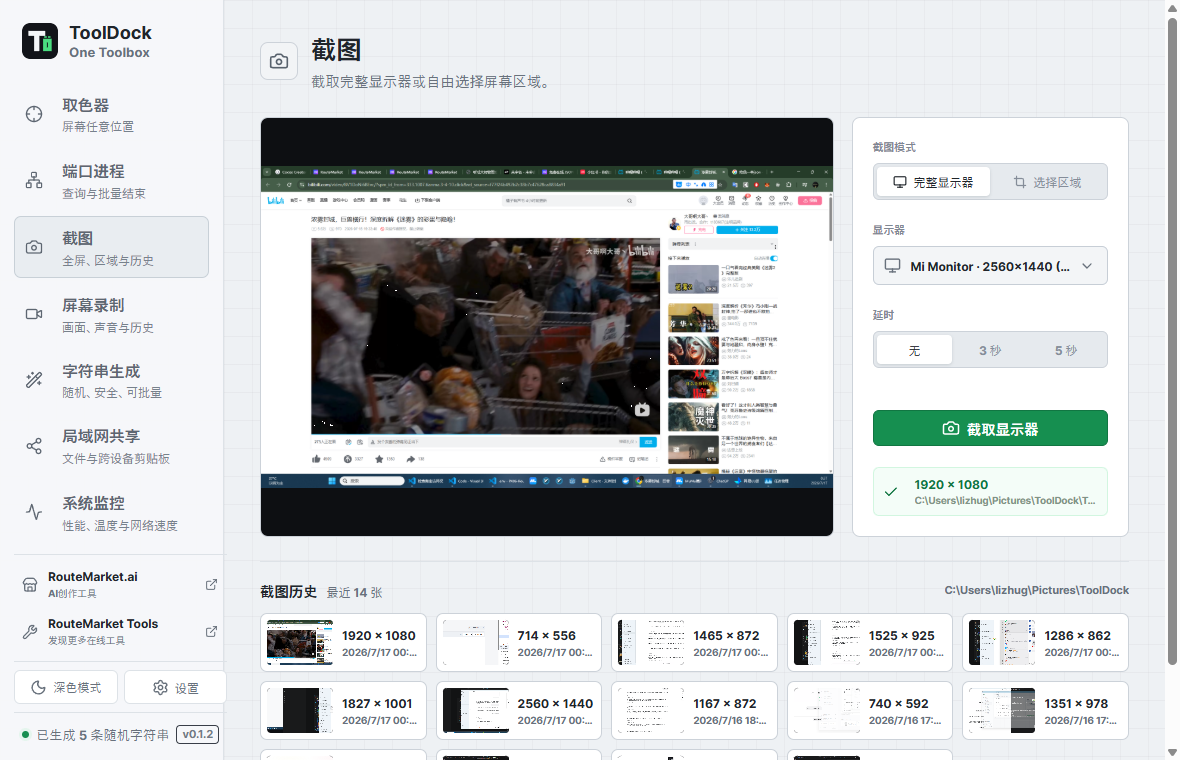Click the RouteMarket Tools wrench icon
This screenshot has height=760, width=1180.
click(30, 632)
